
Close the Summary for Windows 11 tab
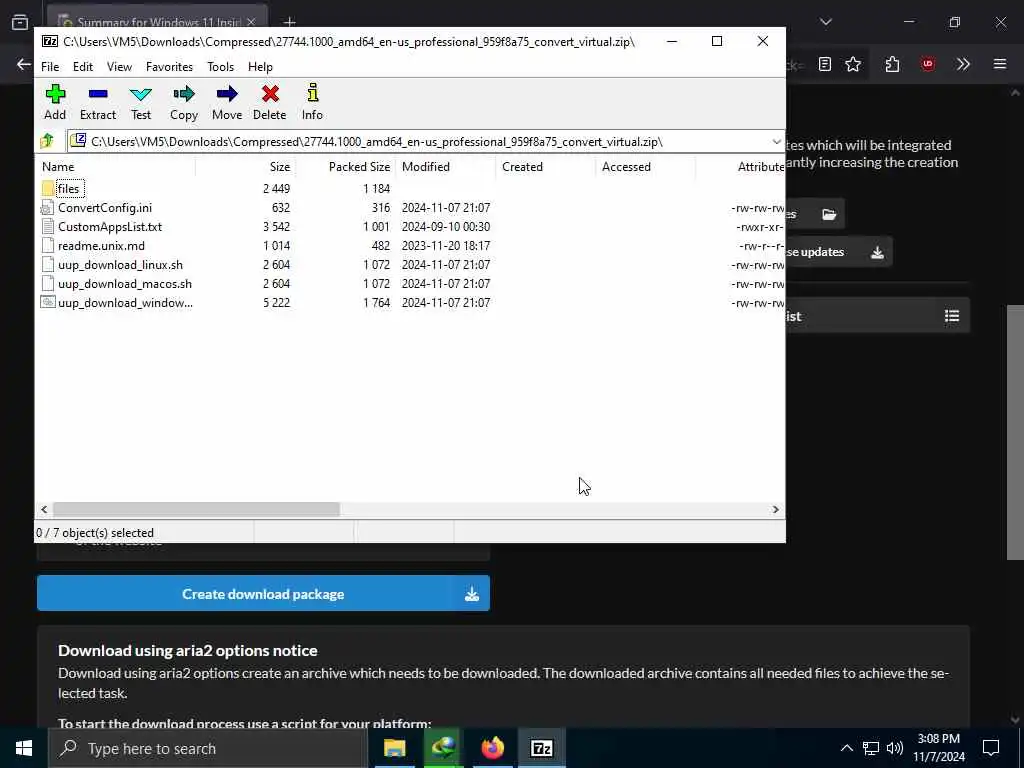point(251,22)
